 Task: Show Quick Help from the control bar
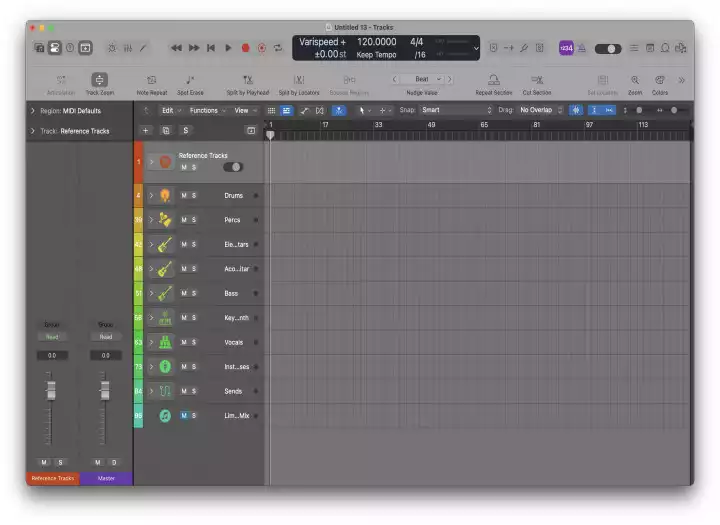pyautogui.click(x=70, y=48)
